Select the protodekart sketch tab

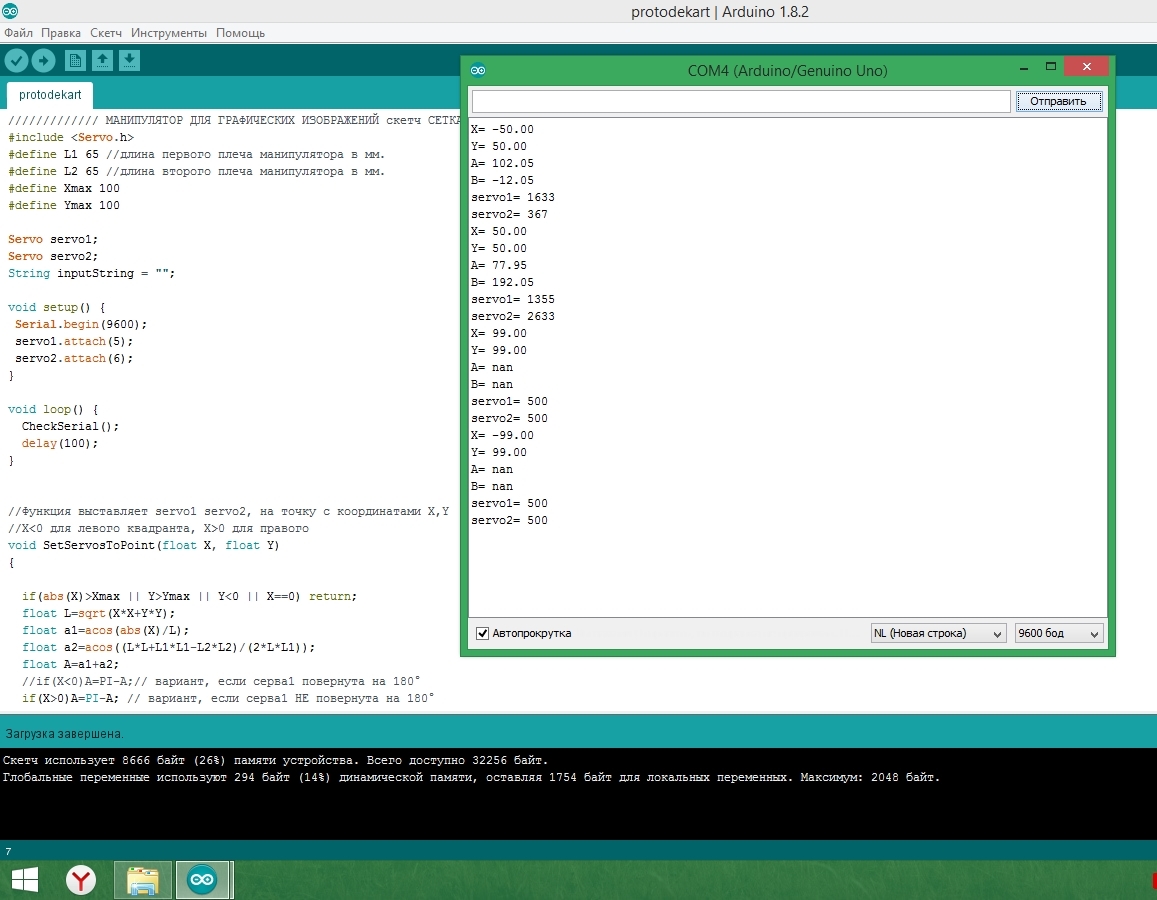(x=50, y=96)
